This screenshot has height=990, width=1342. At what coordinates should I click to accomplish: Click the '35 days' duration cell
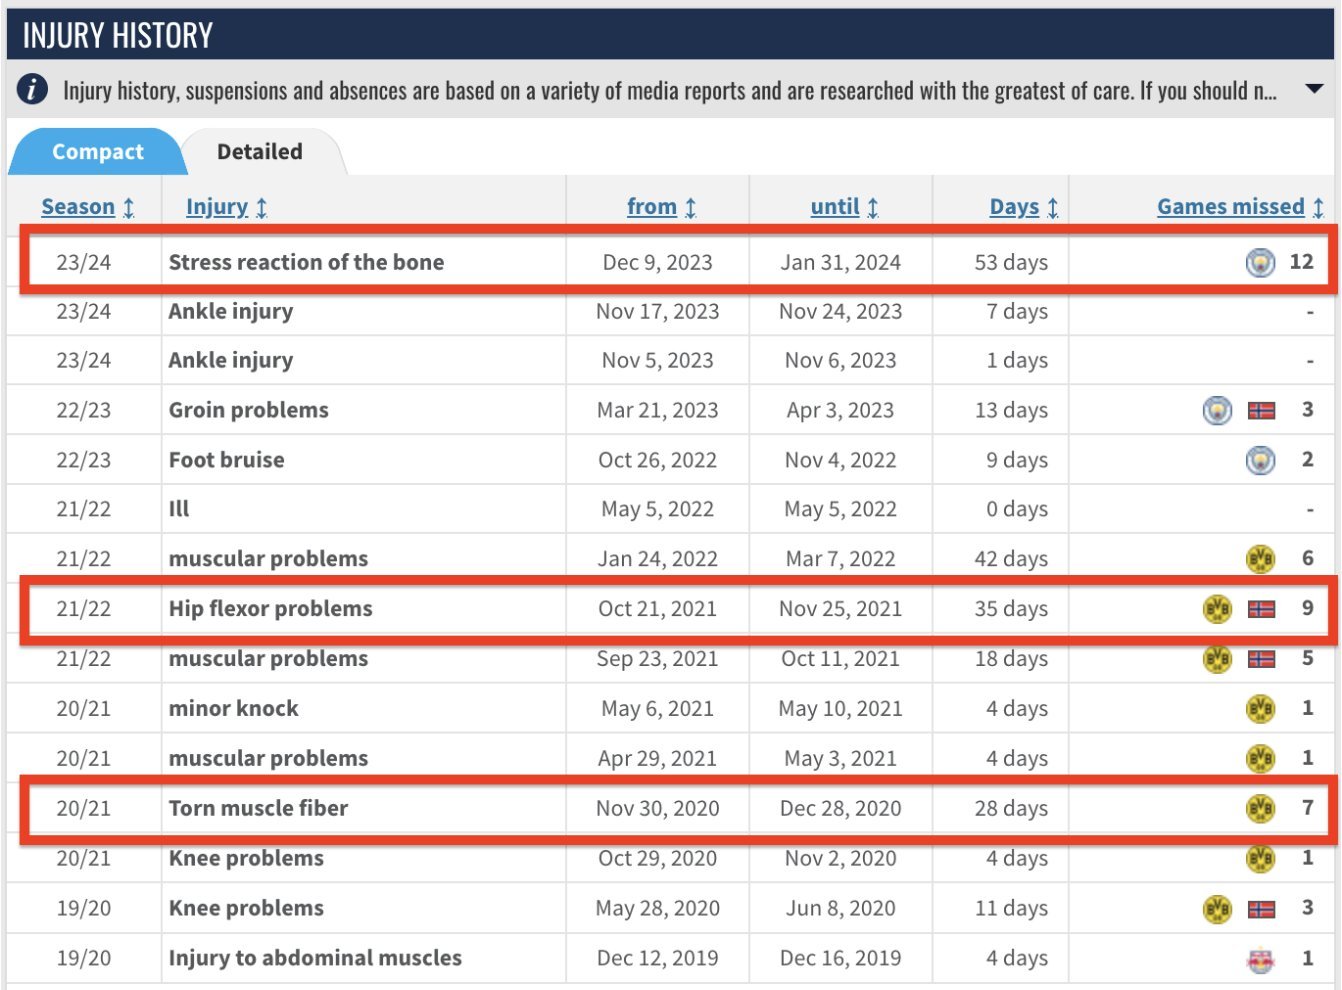pyautogui.click(x=1011, y=608)
